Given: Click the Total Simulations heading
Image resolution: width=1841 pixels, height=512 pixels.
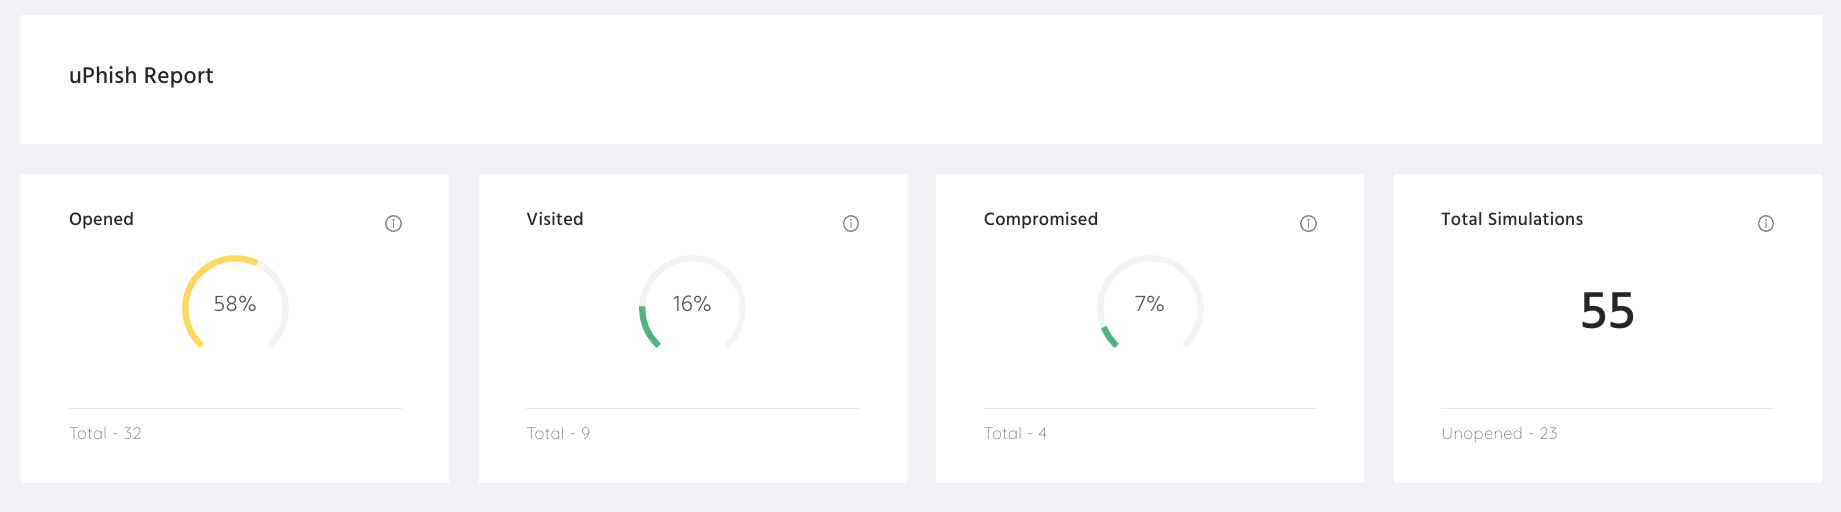Looking at the screenshot, I should [1511, 219].
